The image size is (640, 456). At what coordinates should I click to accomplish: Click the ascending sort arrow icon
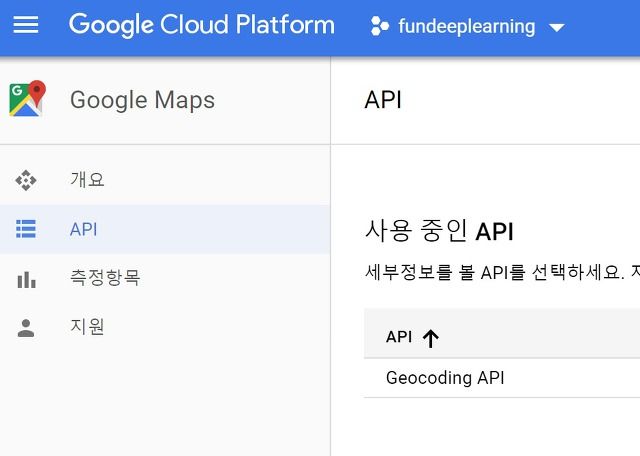431,338
